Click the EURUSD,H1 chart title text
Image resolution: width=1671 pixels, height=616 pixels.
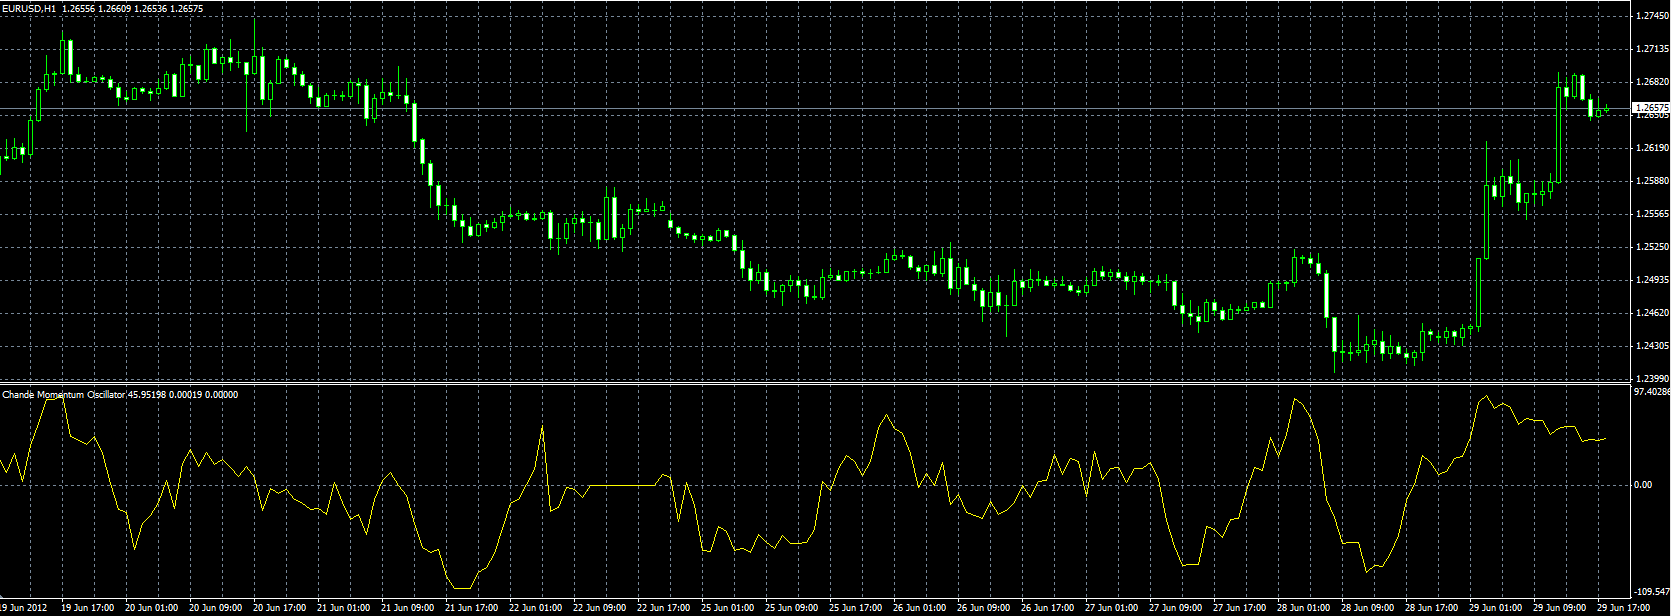(29, 8)
